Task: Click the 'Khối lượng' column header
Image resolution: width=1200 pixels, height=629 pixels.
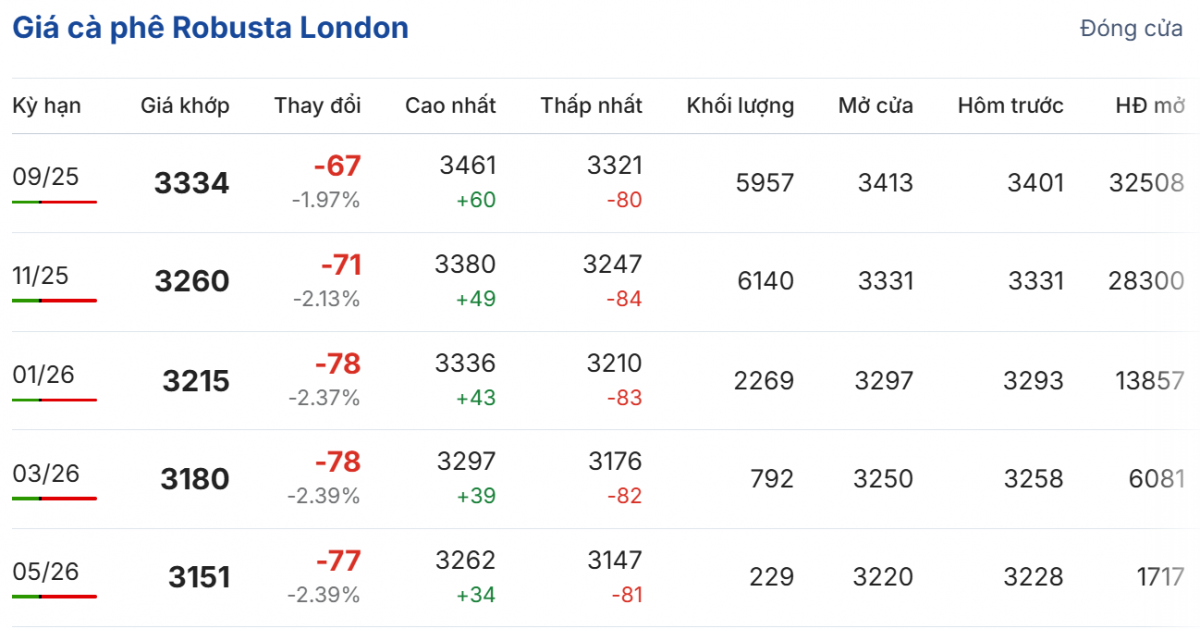Action: click(x=740, y=106)
